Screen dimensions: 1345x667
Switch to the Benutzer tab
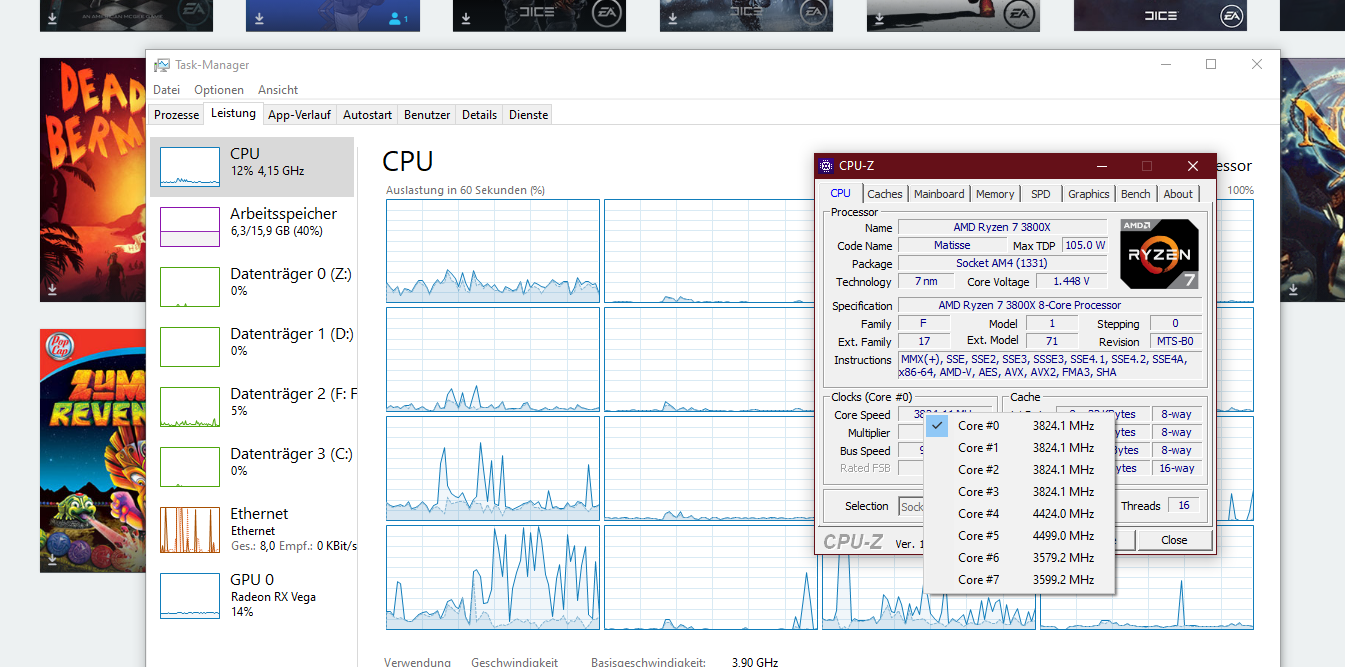pos(427,115)
